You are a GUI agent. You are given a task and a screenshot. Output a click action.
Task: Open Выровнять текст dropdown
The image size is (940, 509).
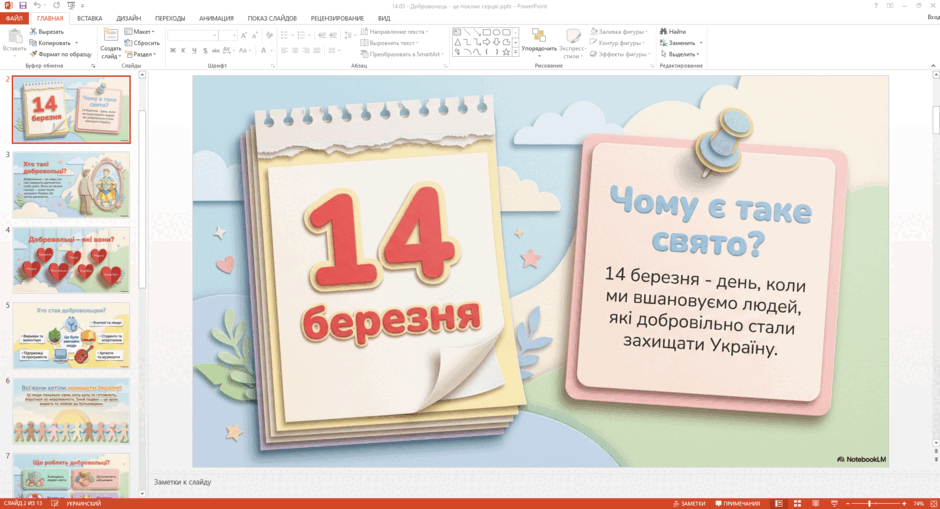point(389,43)
